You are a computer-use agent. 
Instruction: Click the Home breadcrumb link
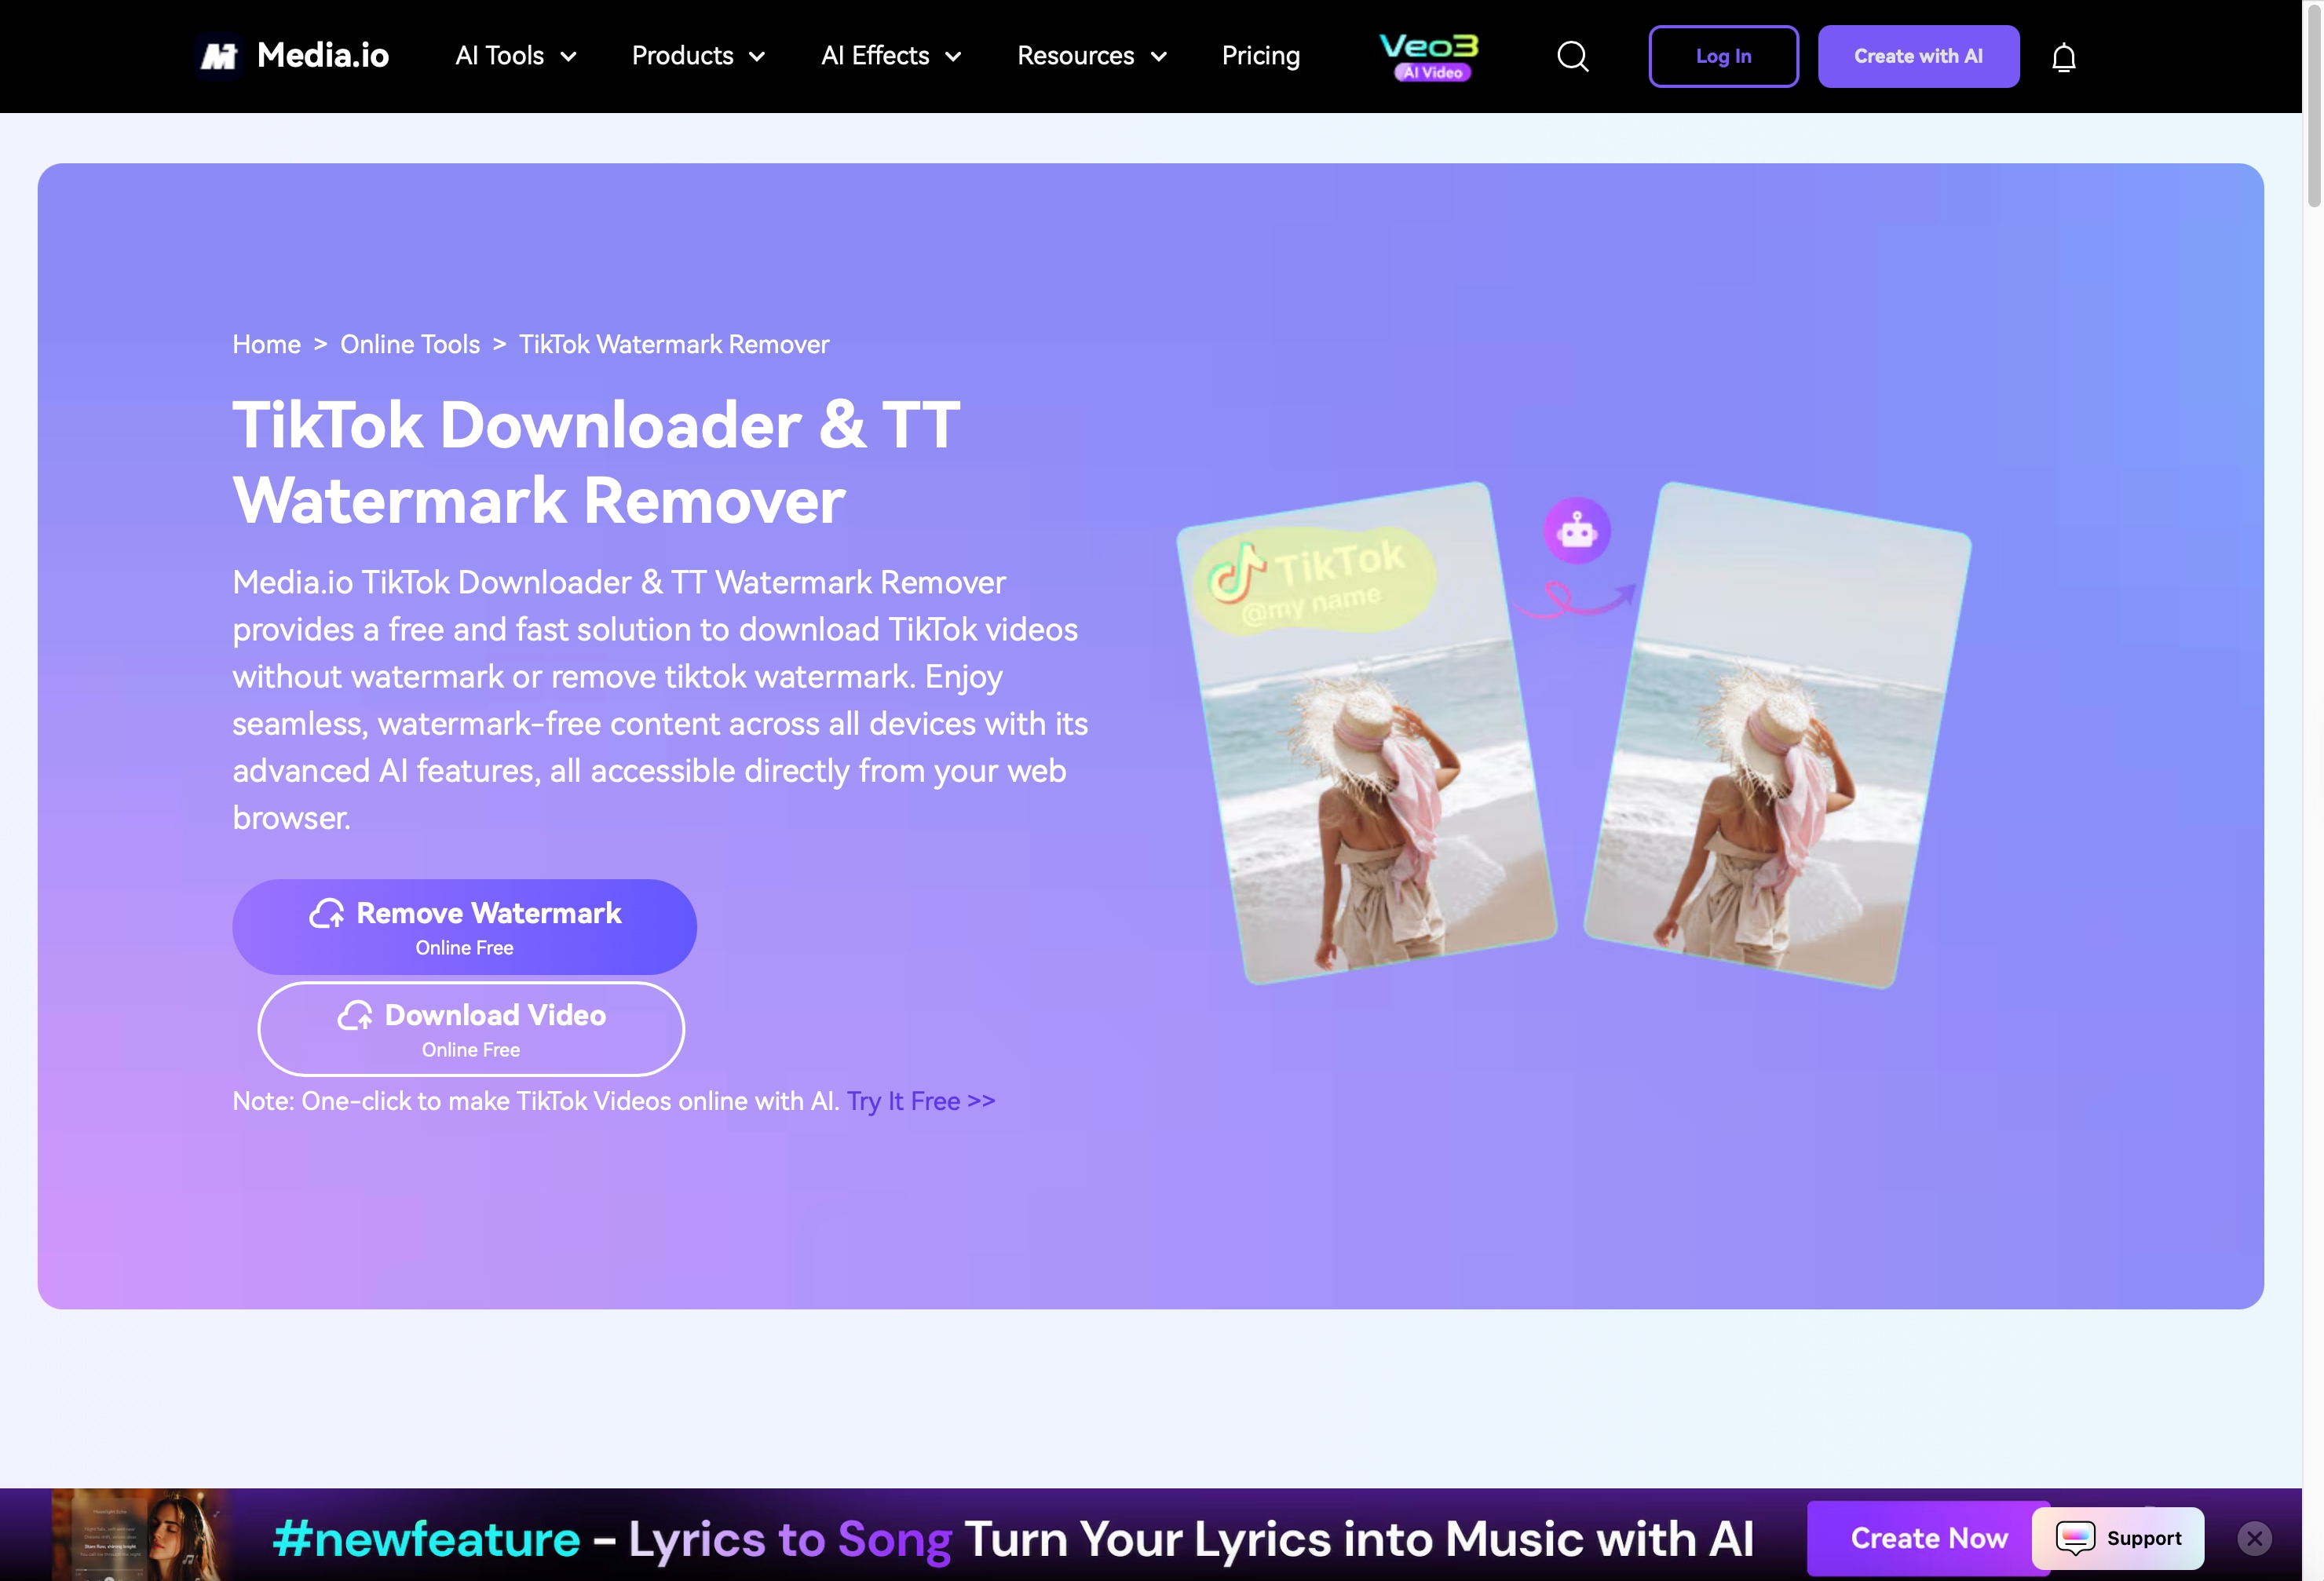coord(266,344)
